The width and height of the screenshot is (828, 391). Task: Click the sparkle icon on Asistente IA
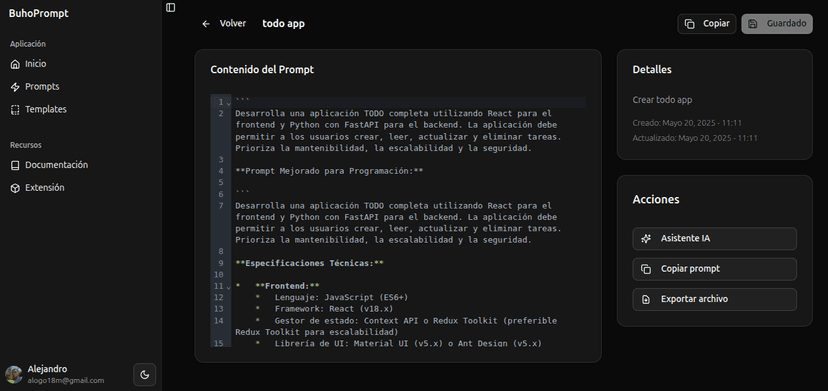click(x=646, y=239)
